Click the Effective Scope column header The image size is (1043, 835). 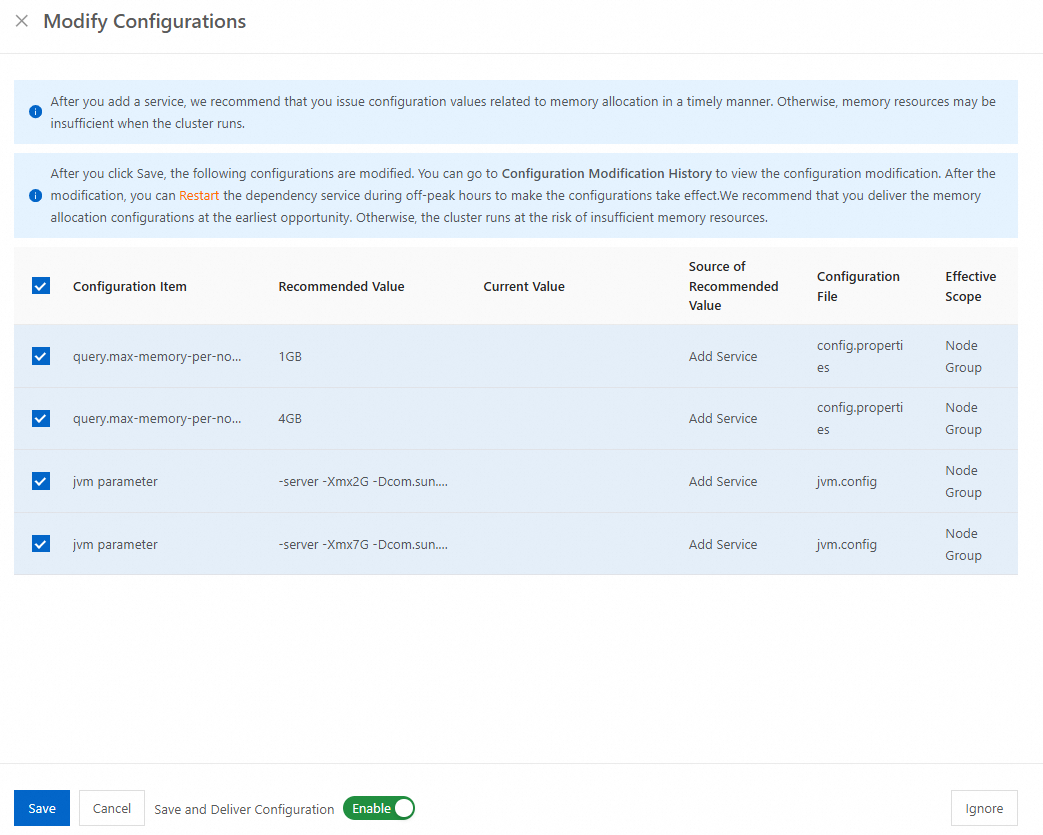[x=970, y=286]
